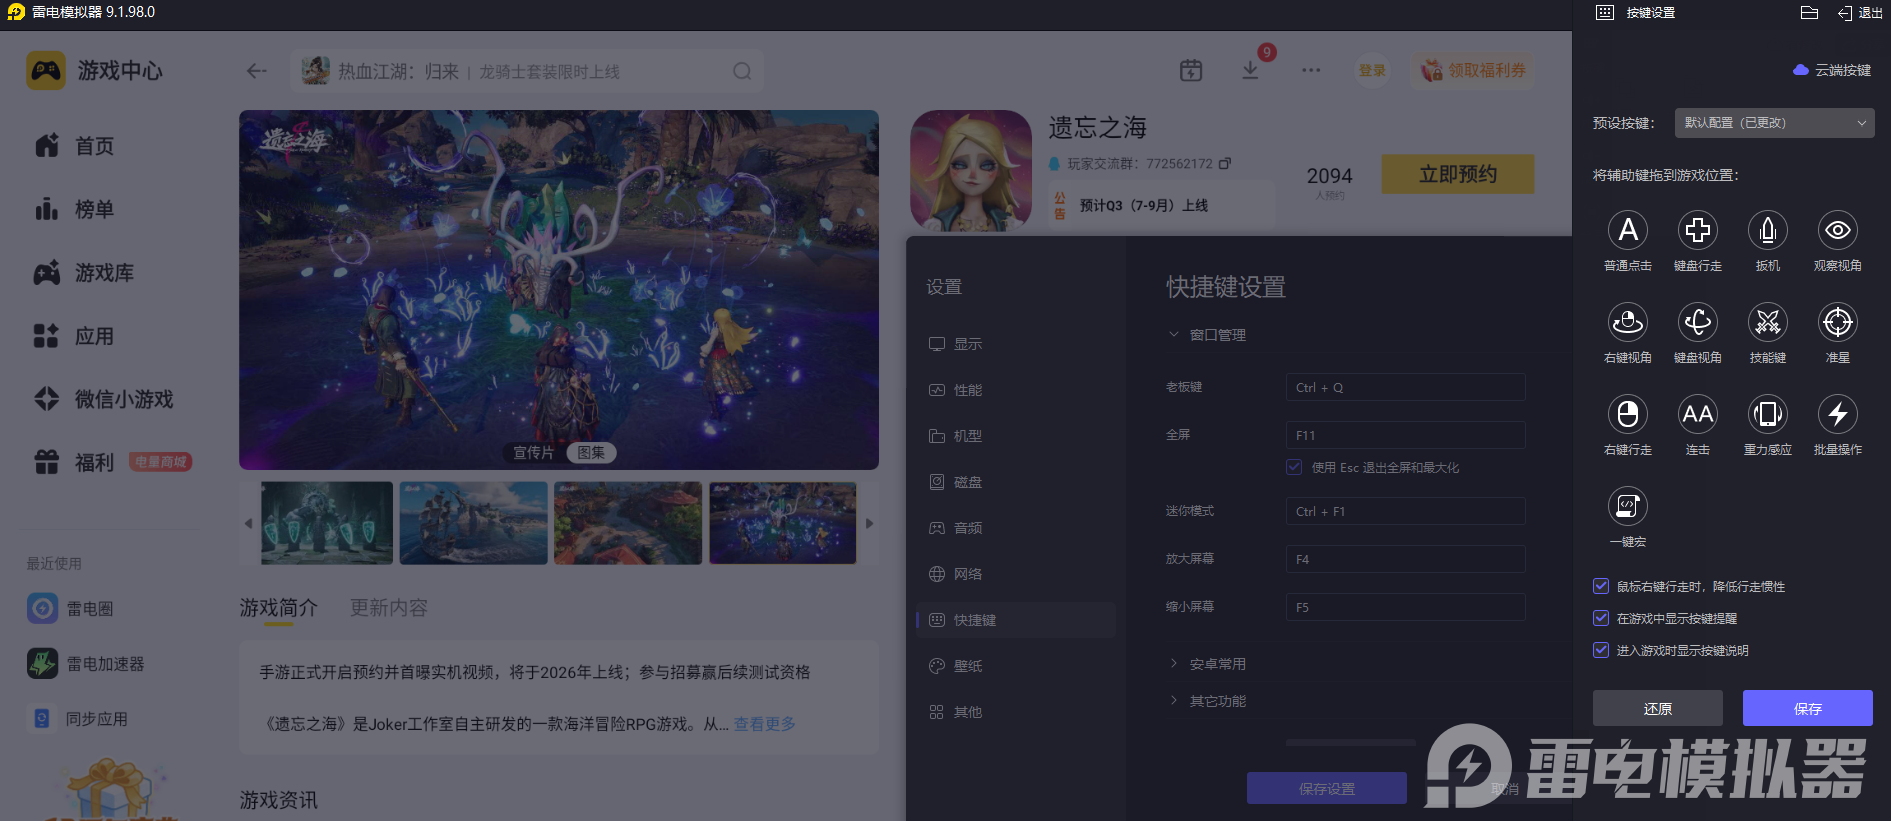Screen dimensions: 1891x821
Task: Select the 观察视角 eye icon
Action: (x=1837, y=230)
